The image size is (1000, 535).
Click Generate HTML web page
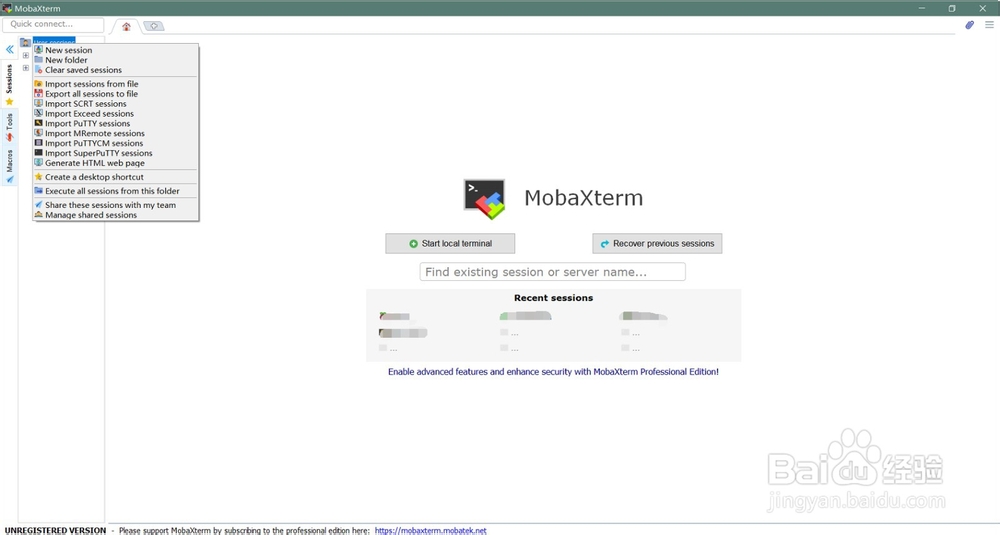[115, 163]
